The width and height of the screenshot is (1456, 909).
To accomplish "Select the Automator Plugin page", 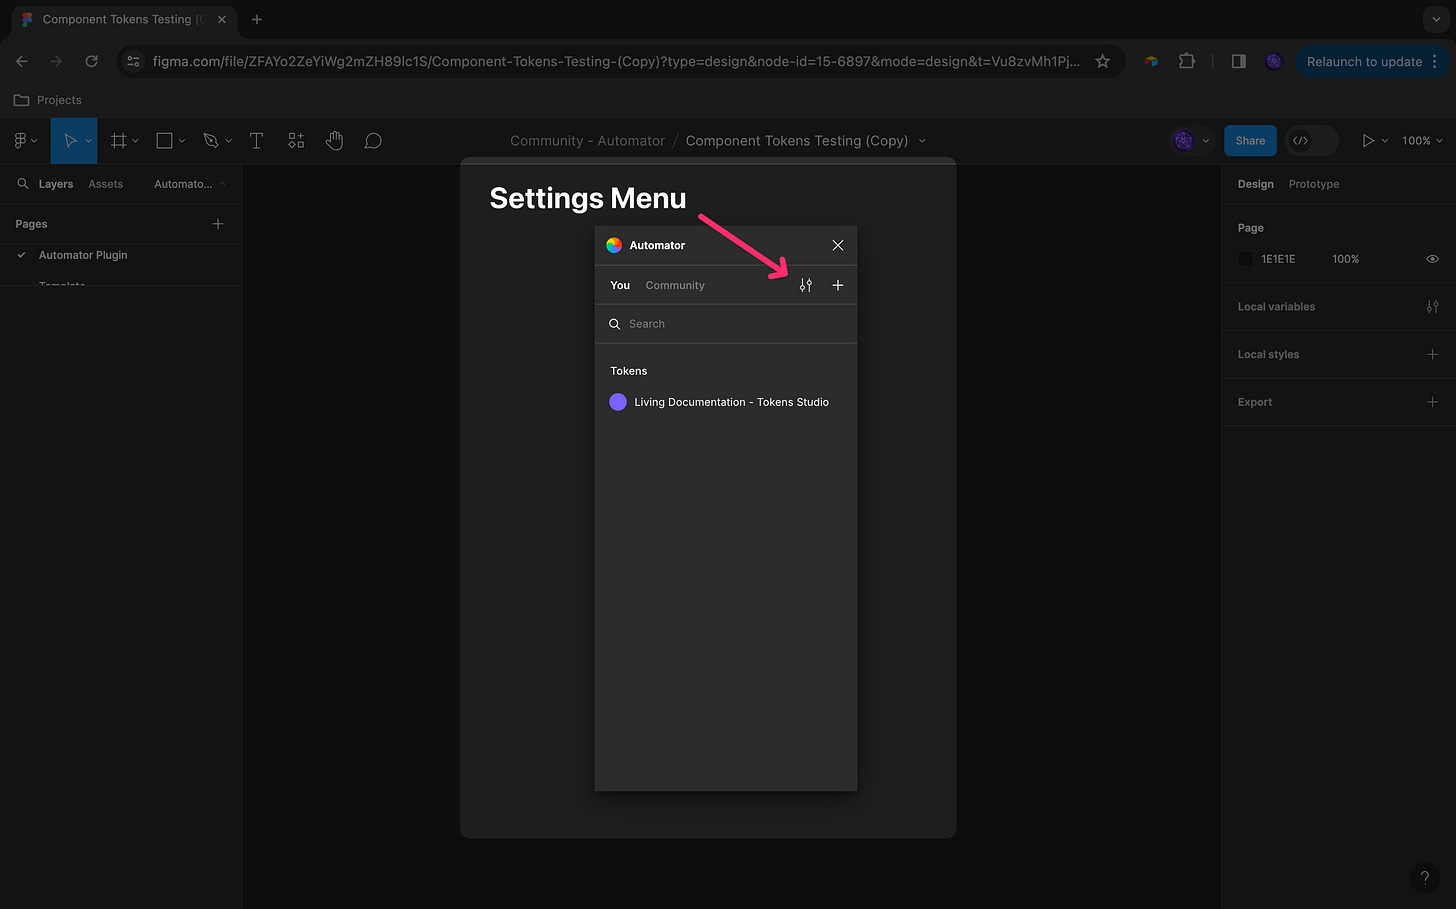I will tap(83, 255).
